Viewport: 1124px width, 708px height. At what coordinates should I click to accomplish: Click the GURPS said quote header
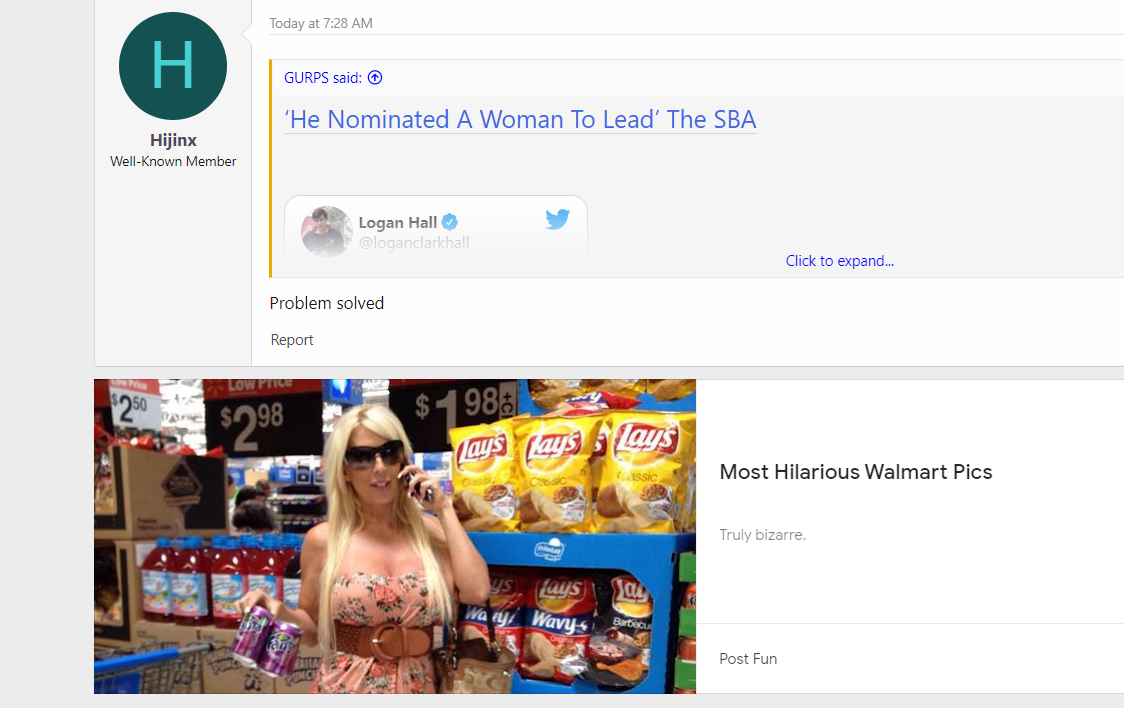[323, 77]
